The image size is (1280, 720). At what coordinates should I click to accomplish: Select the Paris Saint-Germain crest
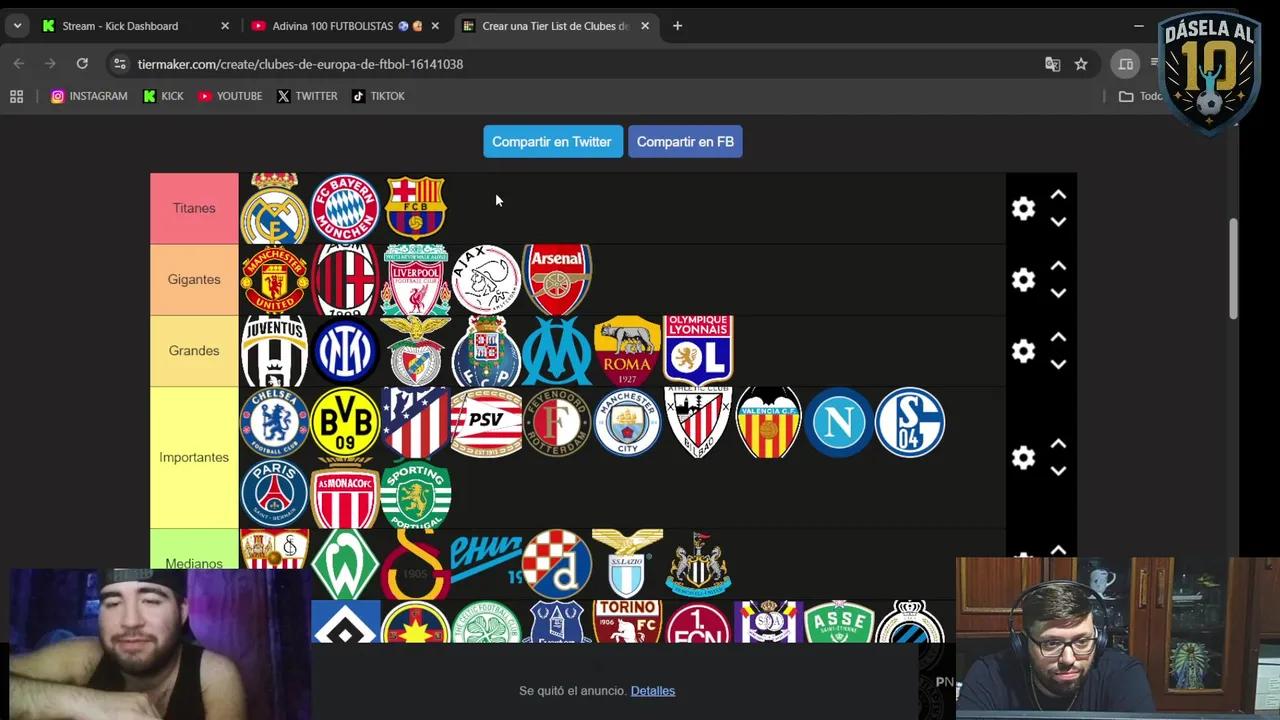[x=274, y=493]
